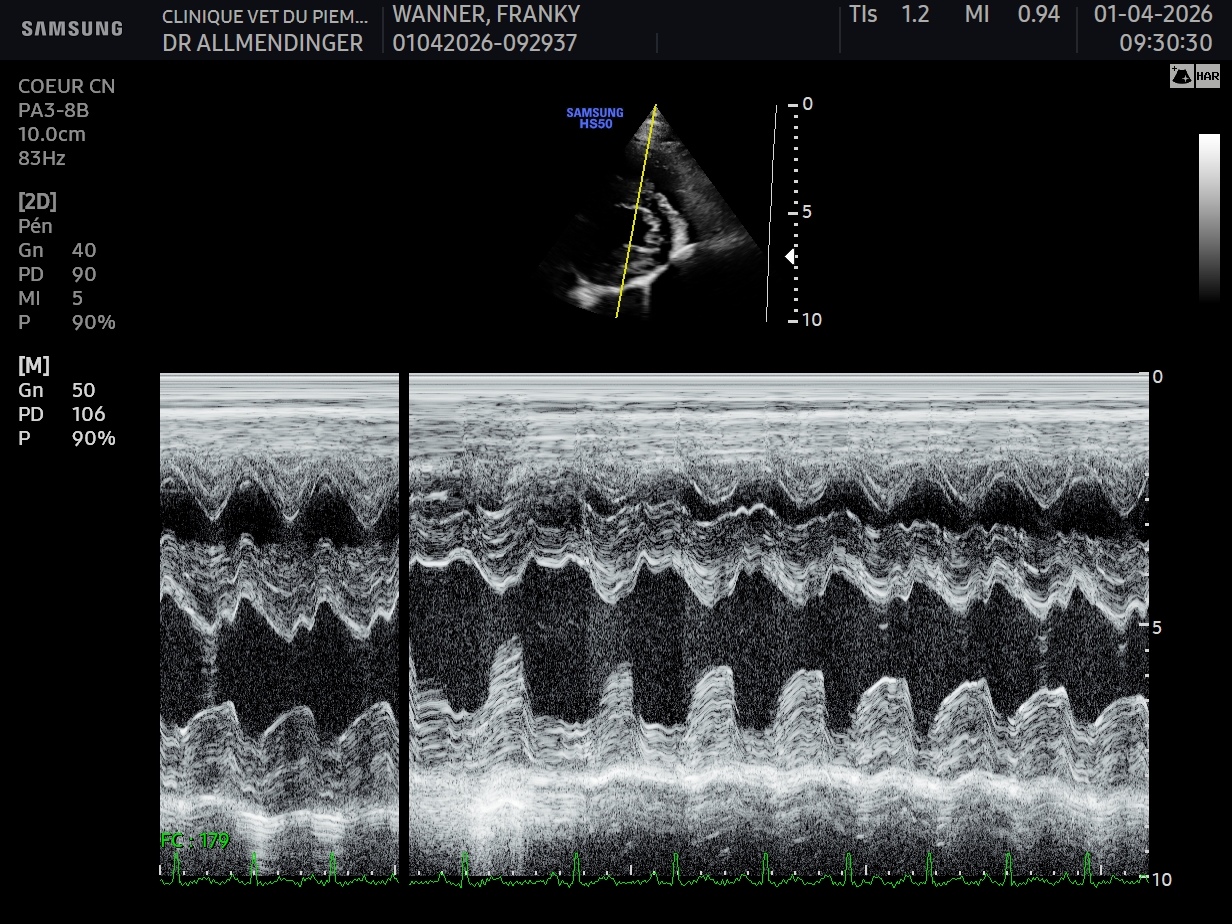Click the HAR harmonic imaging indicator icon
This screenshot has height=924, width=1232.
[x=1208, y=77]
